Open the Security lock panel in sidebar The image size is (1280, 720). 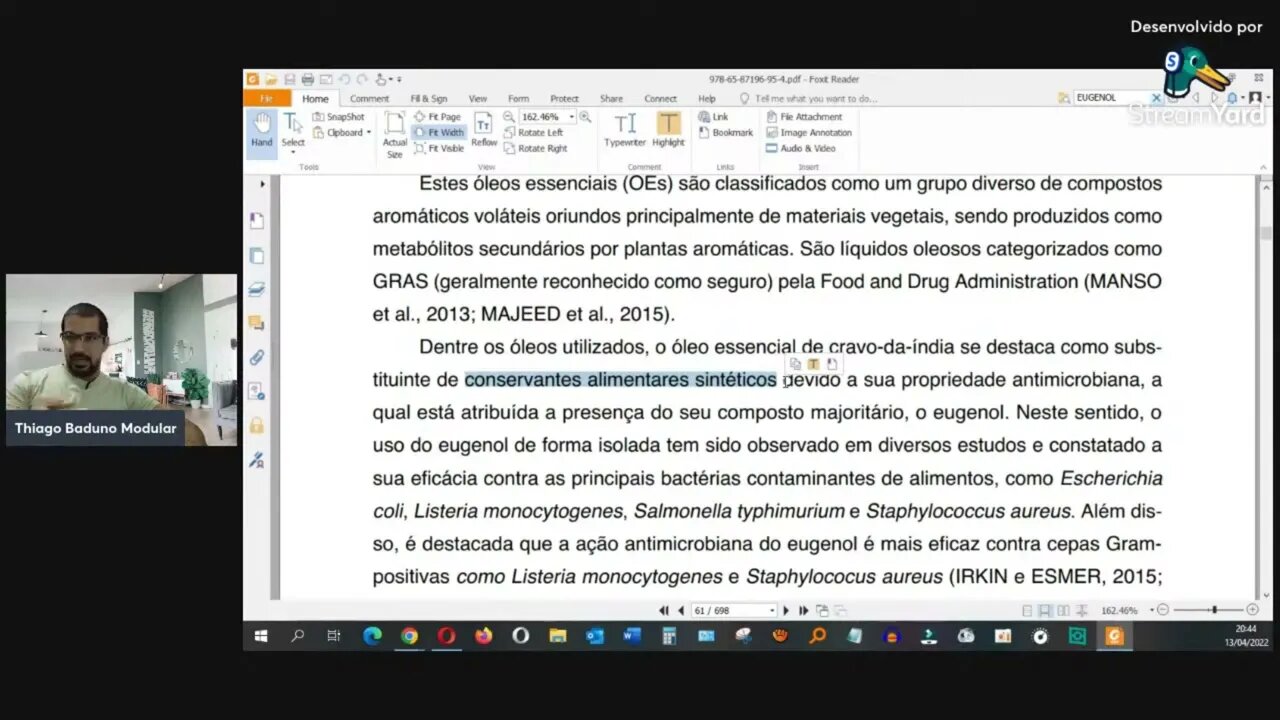(256, 426)
